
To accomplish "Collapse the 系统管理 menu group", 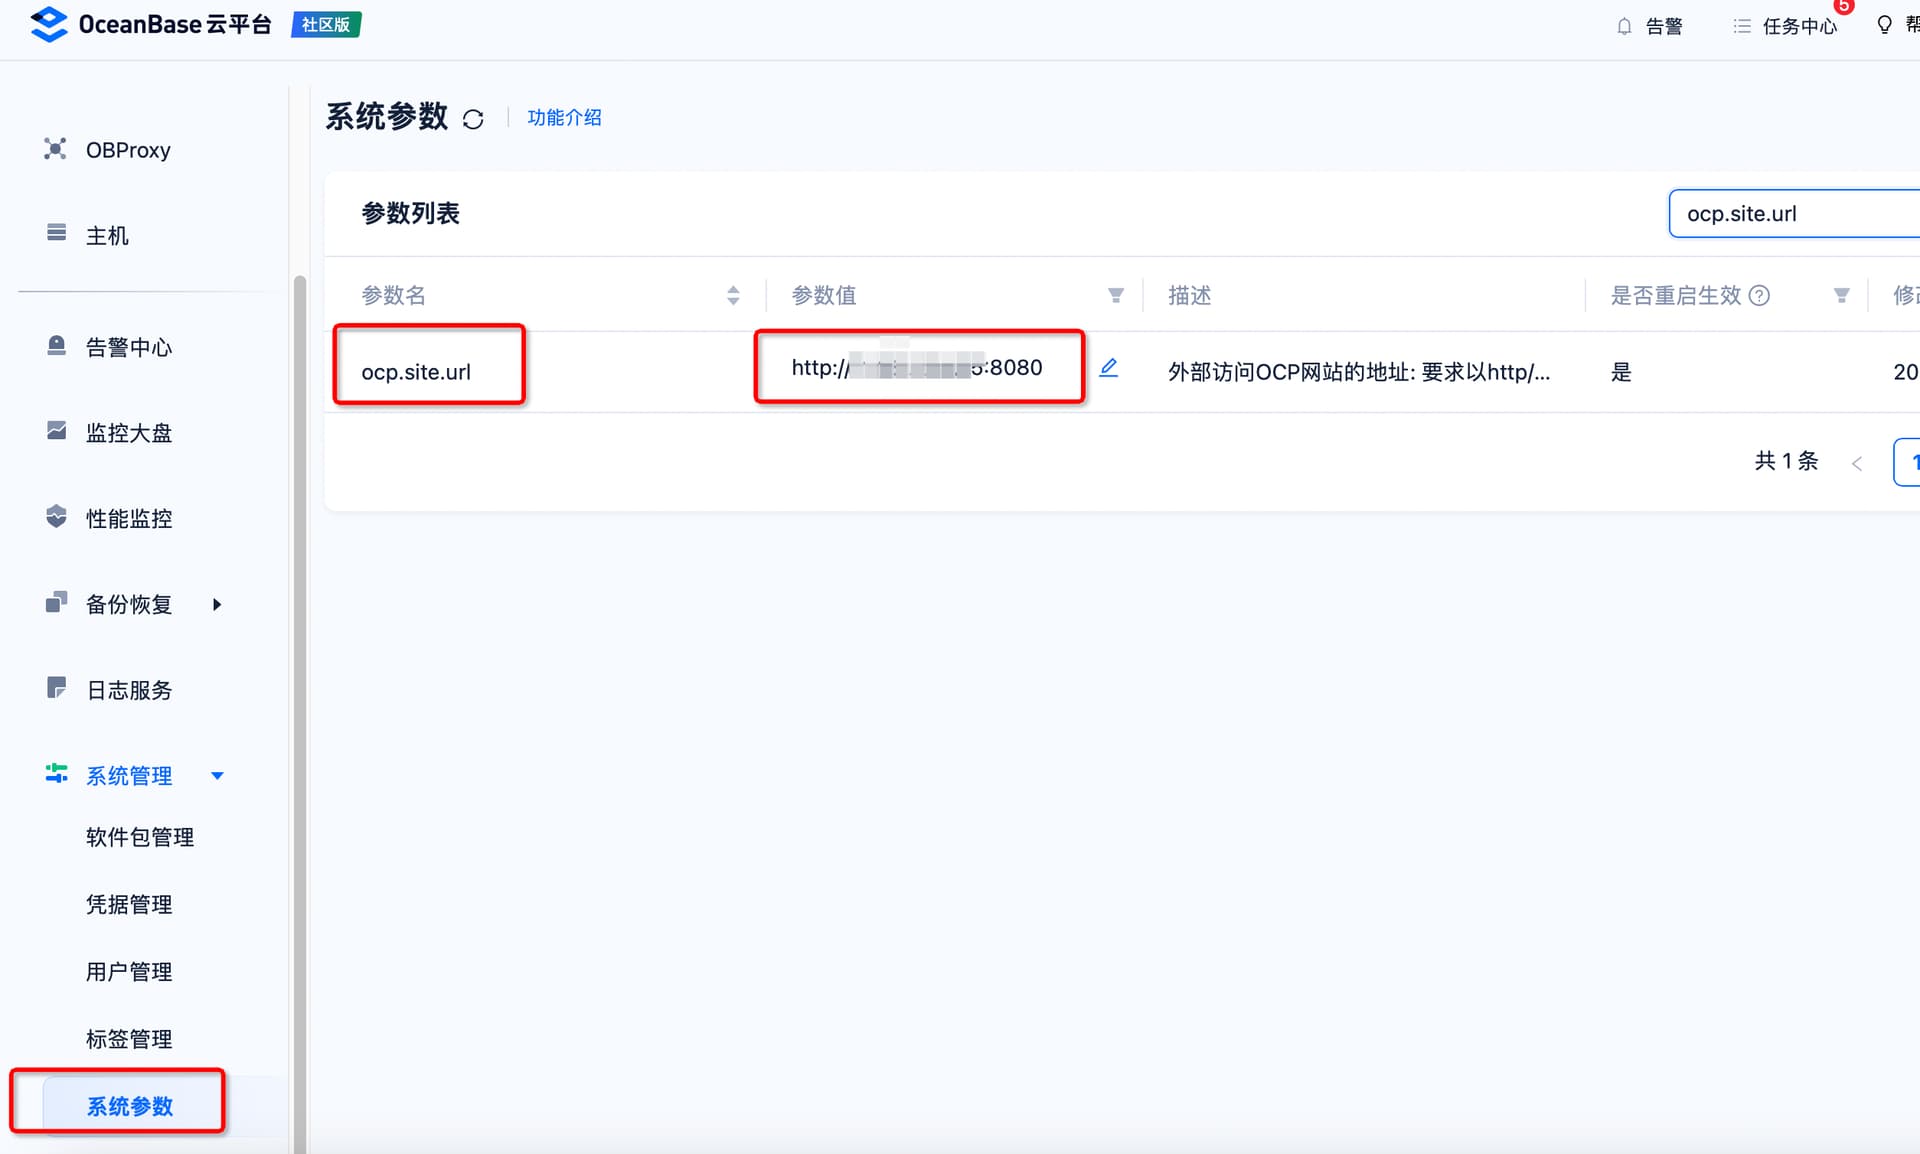I will tap(217, 776).
